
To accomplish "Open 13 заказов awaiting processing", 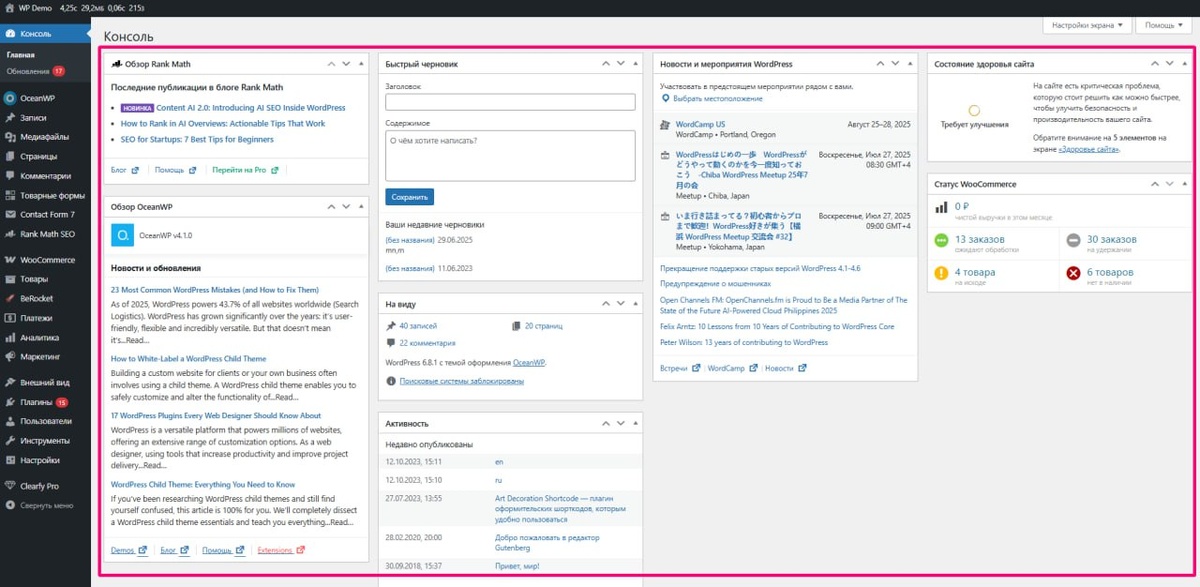I will click(x=980, y=239).
